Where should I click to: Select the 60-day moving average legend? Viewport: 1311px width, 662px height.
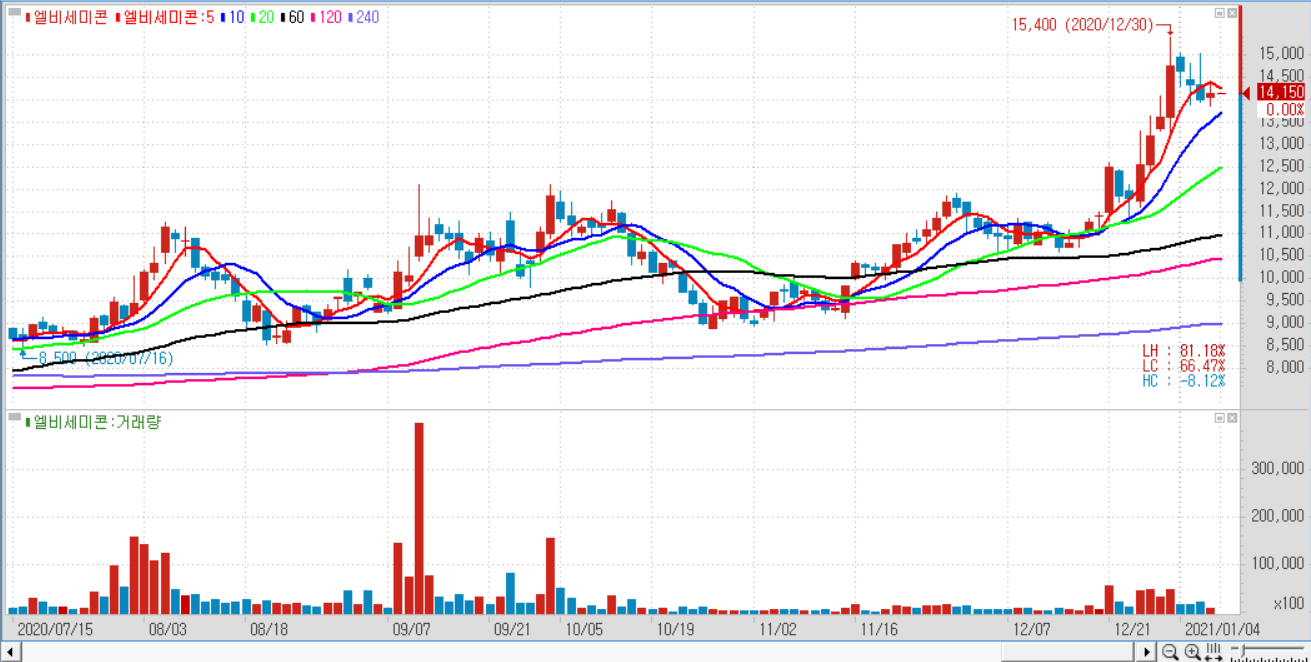292,17
